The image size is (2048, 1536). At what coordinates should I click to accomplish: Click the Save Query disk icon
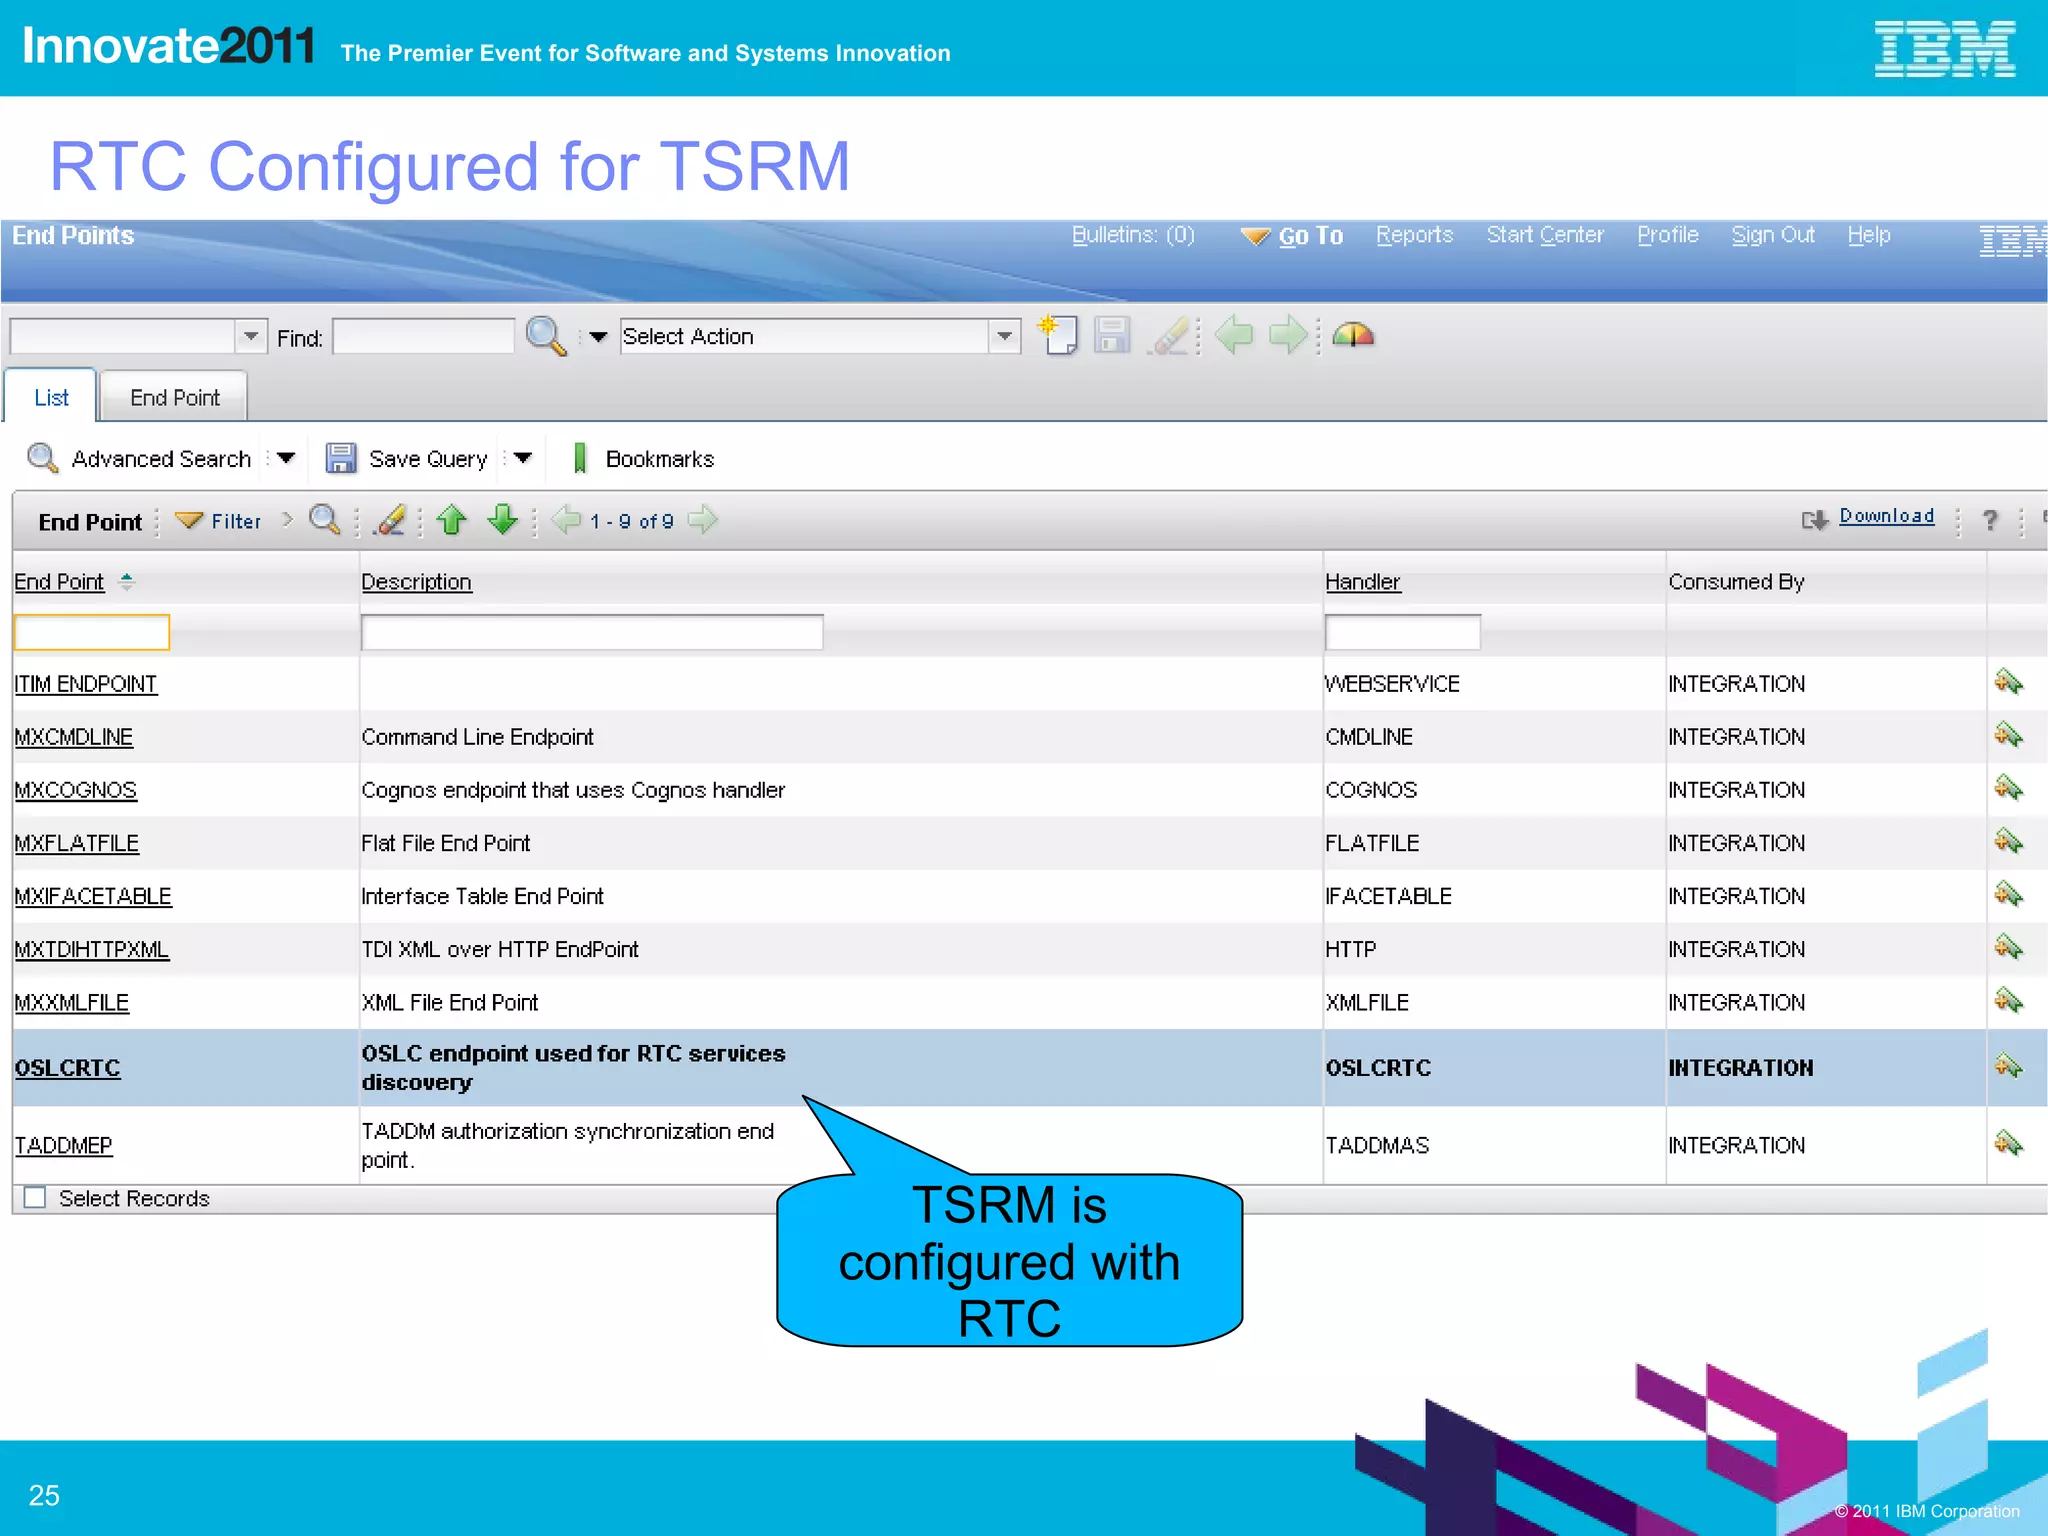pos(341,458)
